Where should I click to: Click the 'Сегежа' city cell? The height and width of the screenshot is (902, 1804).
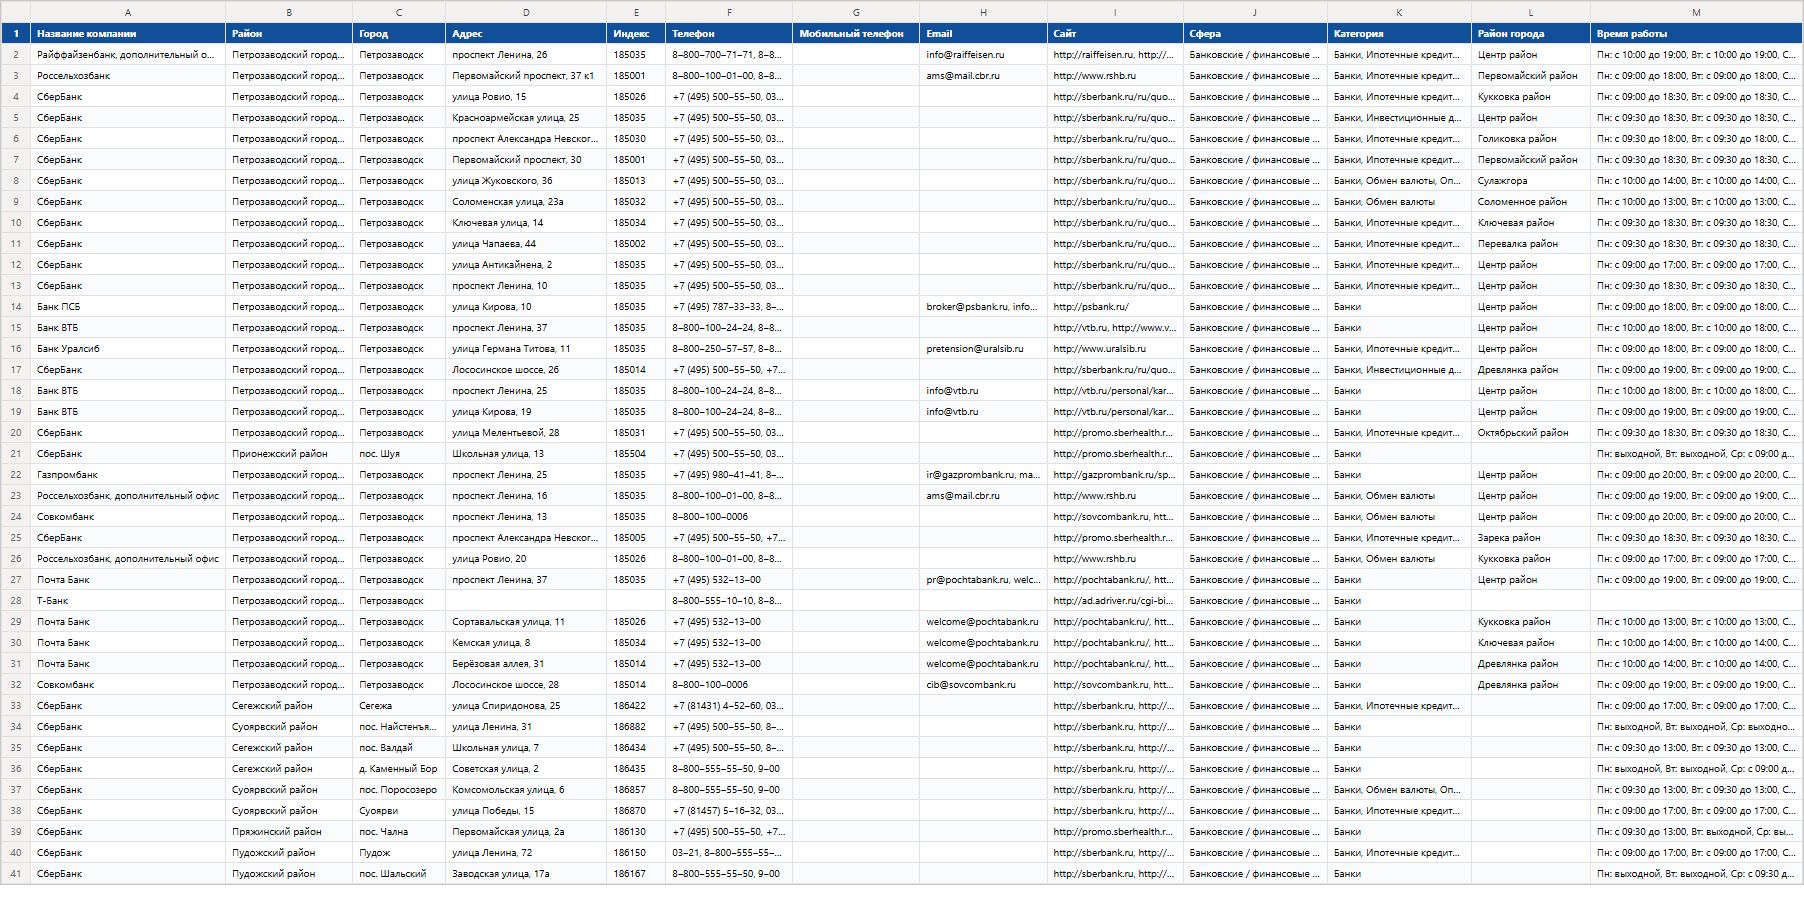point(399,706)
